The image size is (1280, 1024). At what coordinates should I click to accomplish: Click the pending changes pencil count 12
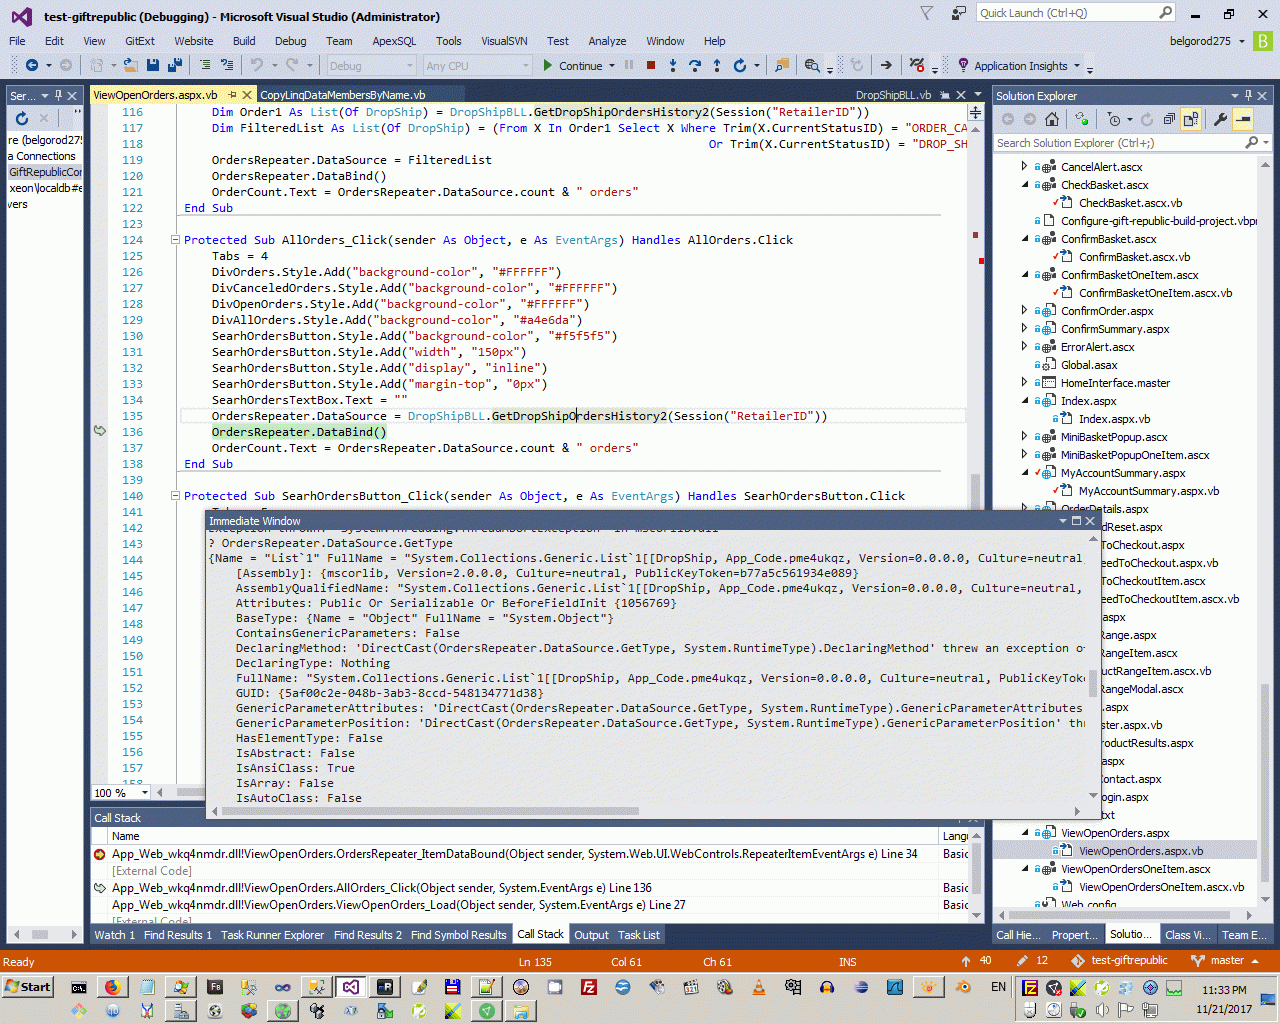[1032, 961]
